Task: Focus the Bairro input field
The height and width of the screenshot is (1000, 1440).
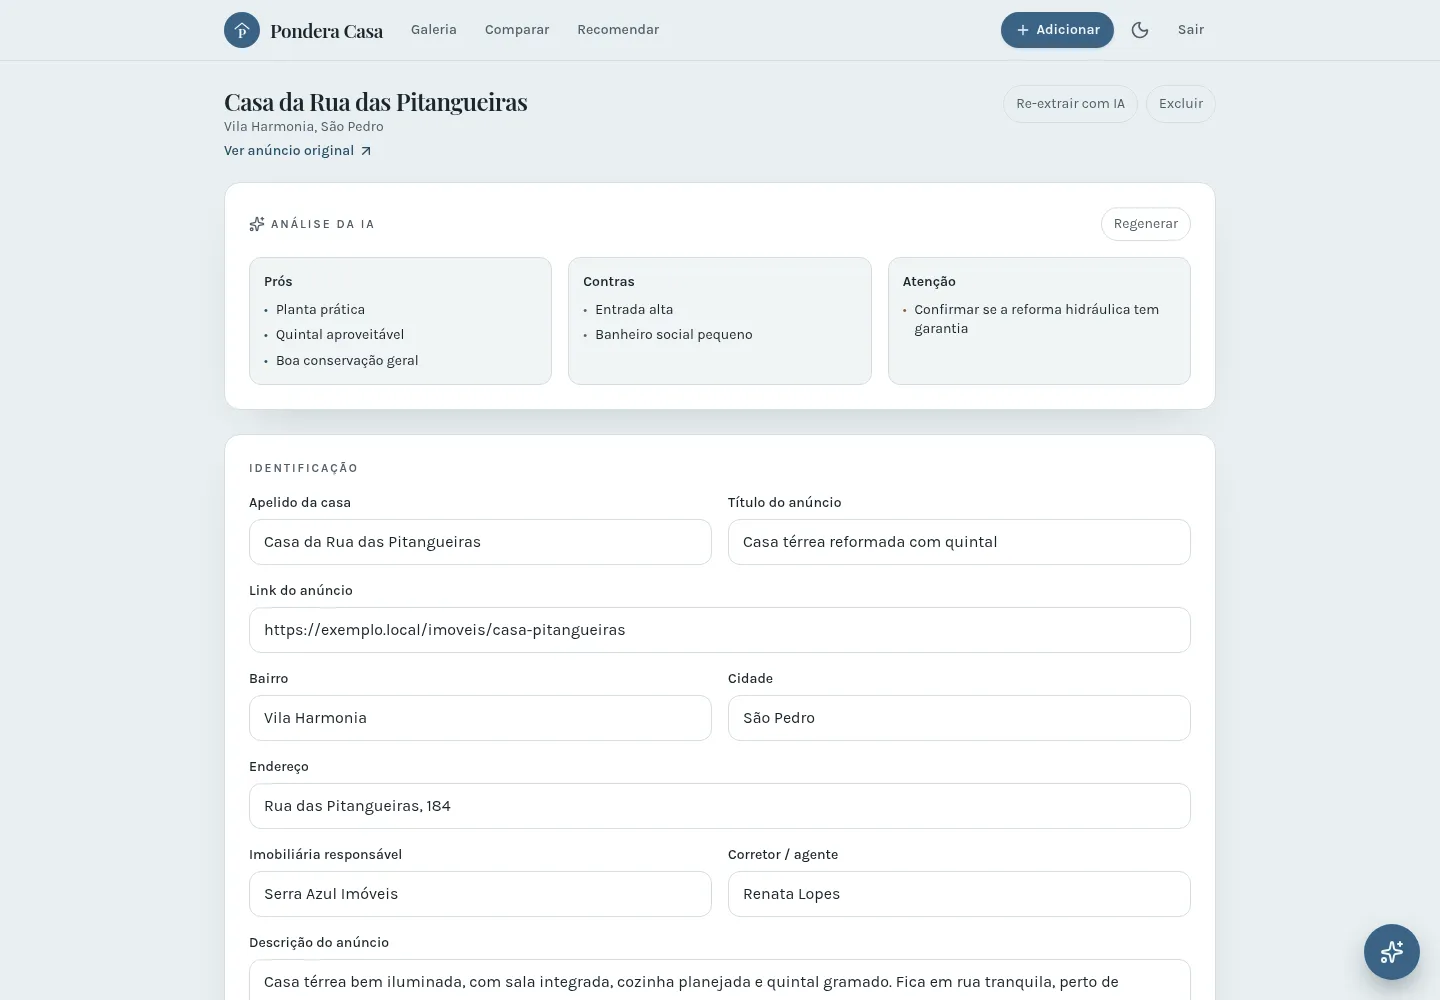Action: pyautogui.click(x=480, y=718)
